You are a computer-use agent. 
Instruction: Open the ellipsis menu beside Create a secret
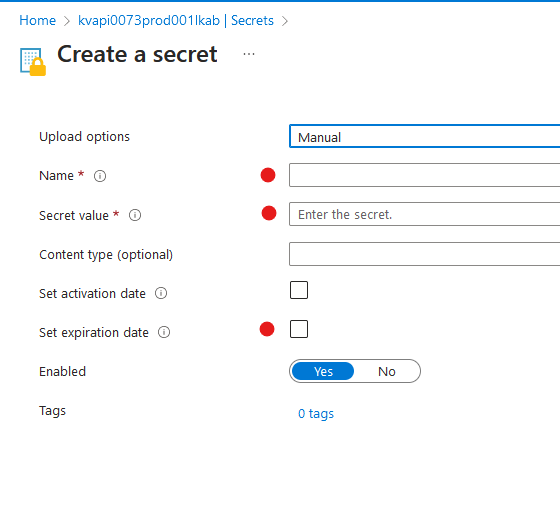tap(249, 54)
